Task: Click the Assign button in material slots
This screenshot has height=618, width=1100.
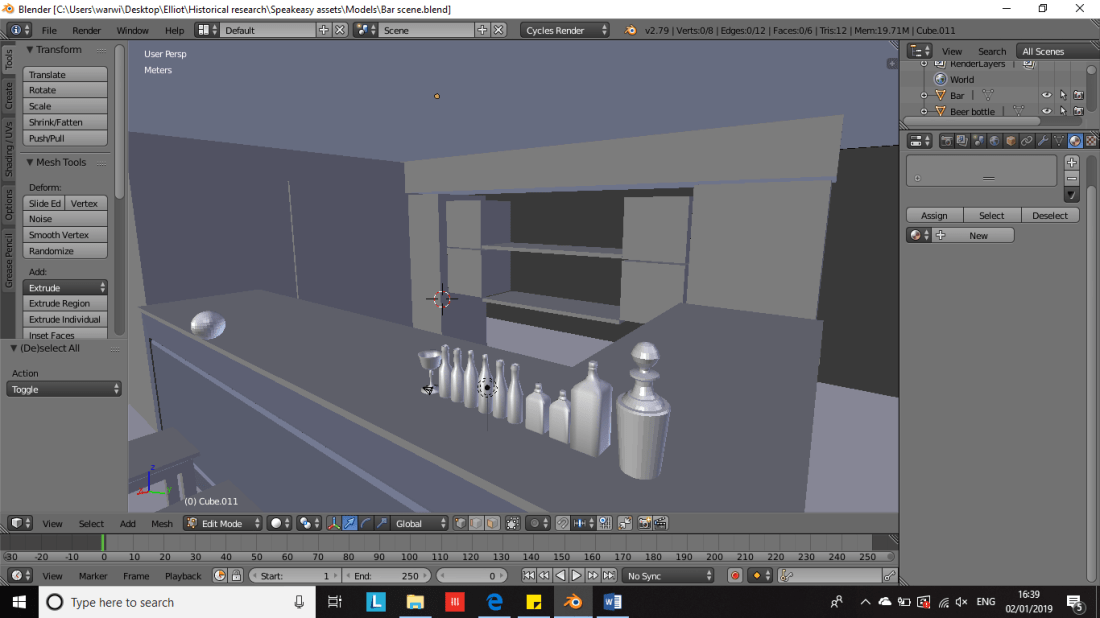Action: 934,215
